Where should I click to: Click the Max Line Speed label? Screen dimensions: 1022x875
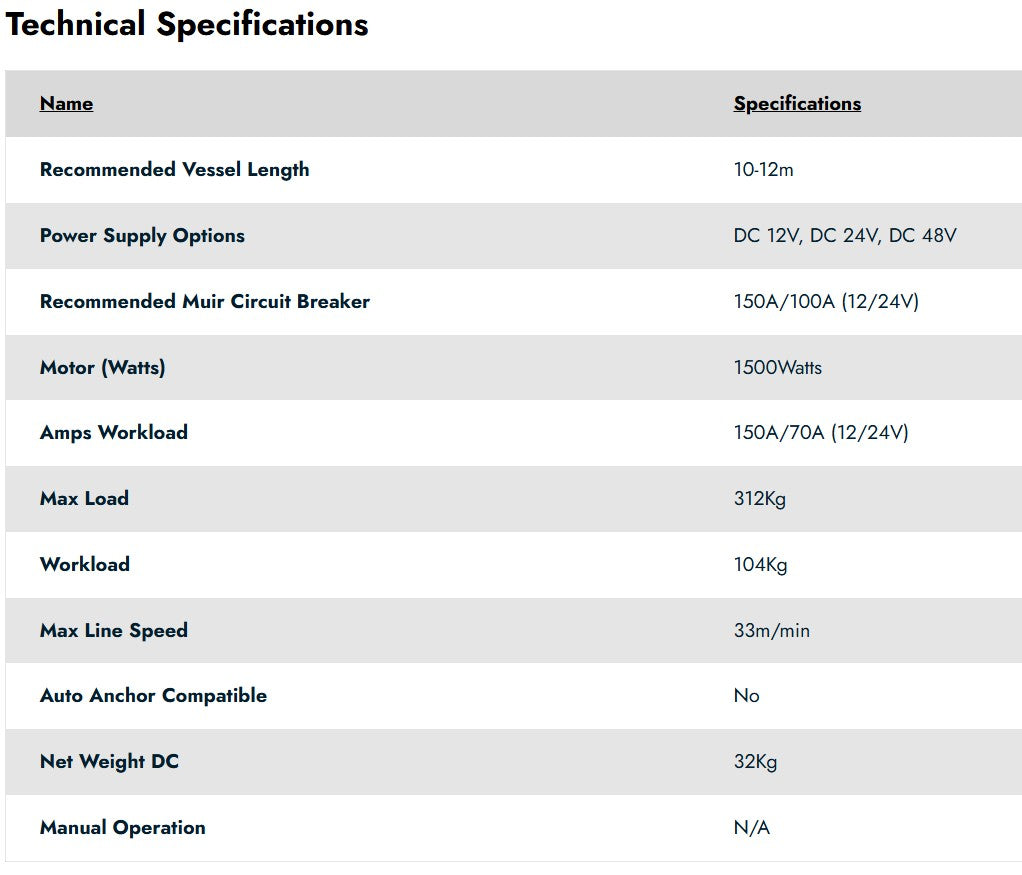(x=113, y=631)
